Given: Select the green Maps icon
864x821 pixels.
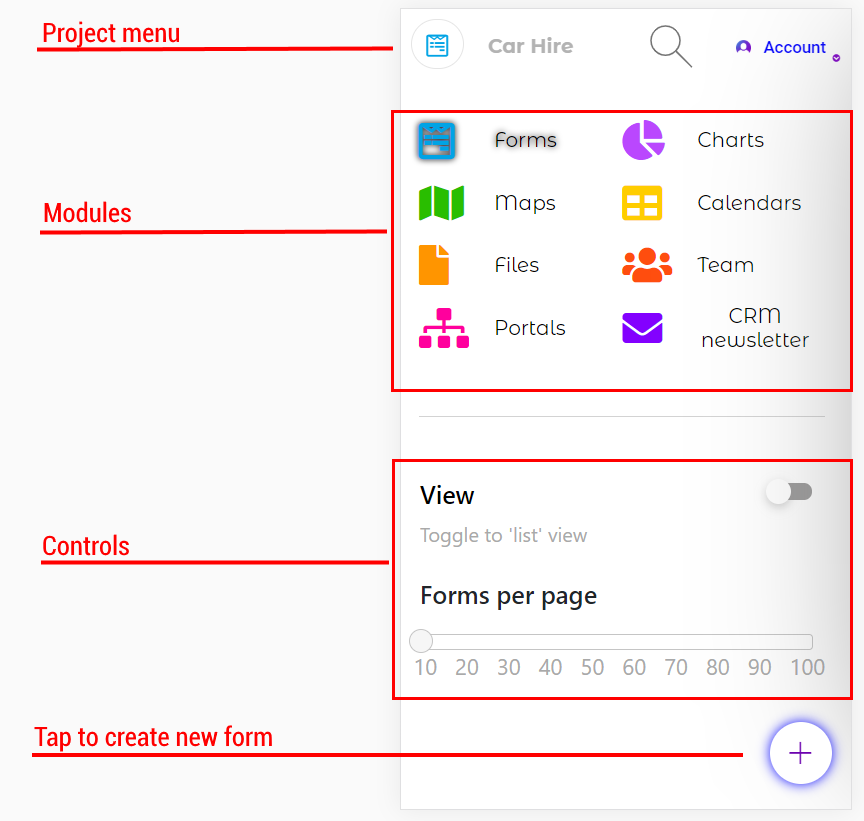Looking at the screenshot, I should pos(441,203).
